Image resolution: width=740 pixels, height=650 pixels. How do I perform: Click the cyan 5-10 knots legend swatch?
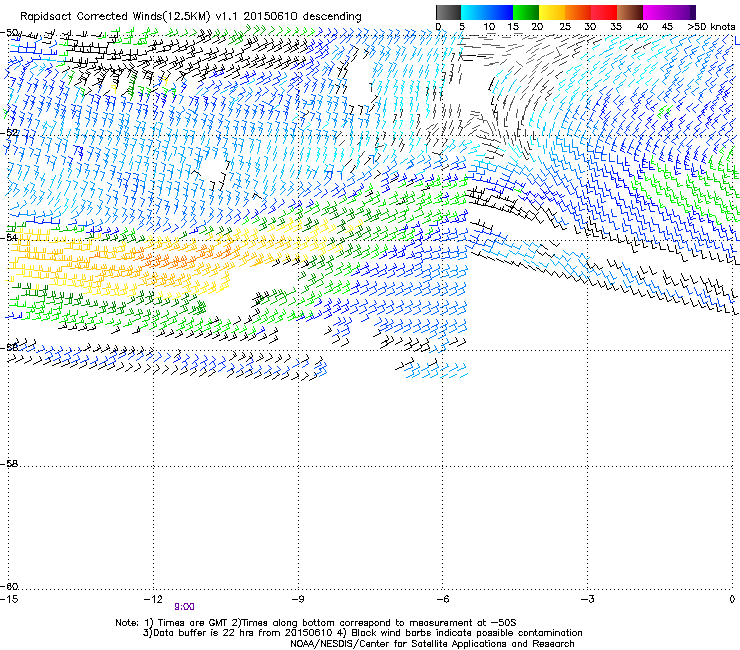pos(474,12)
